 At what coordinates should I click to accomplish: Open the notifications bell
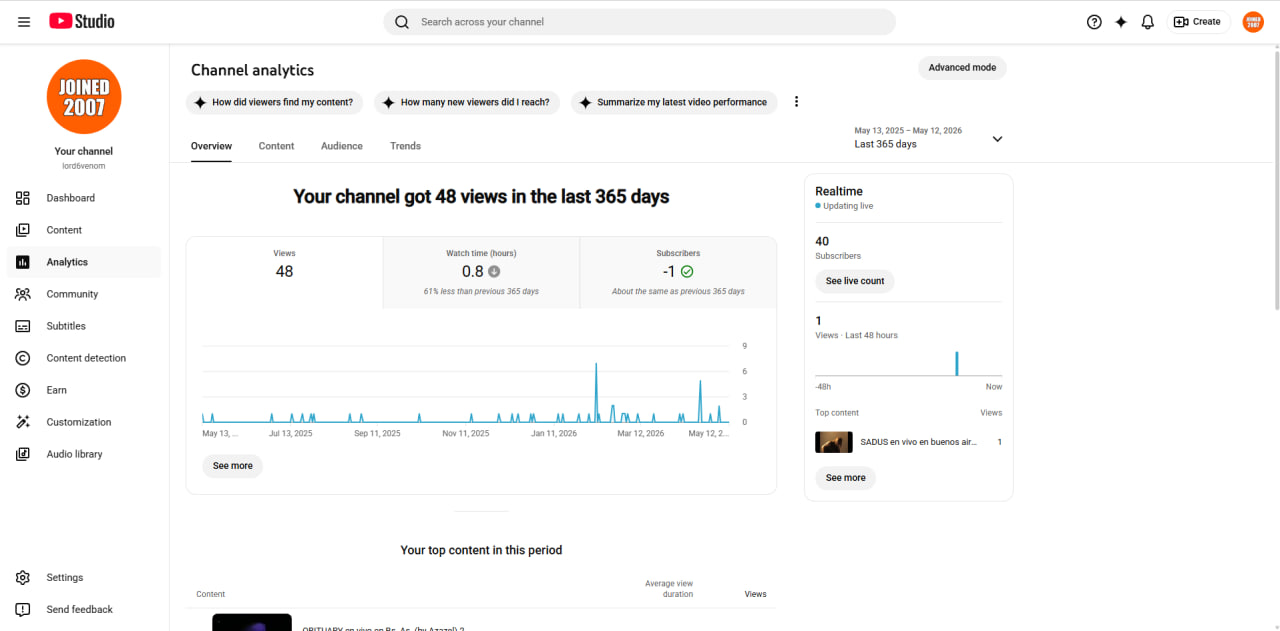click(x=1148, y=22)
